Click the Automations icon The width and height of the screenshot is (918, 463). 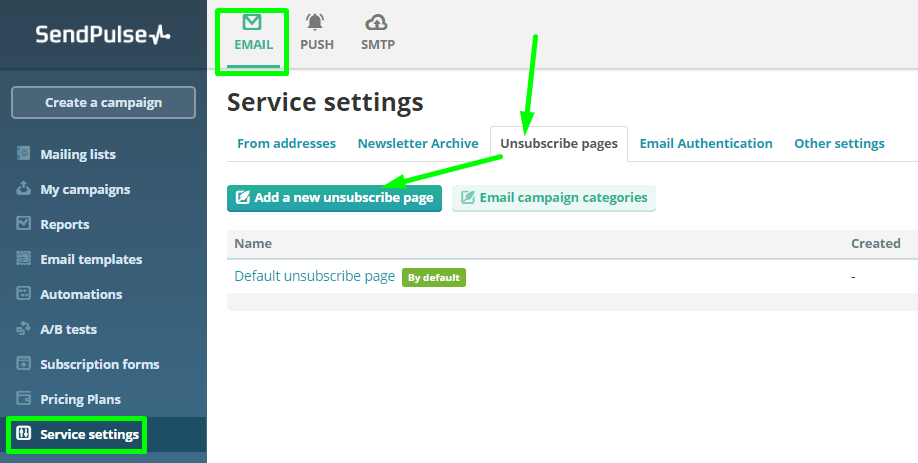point(23,293)
